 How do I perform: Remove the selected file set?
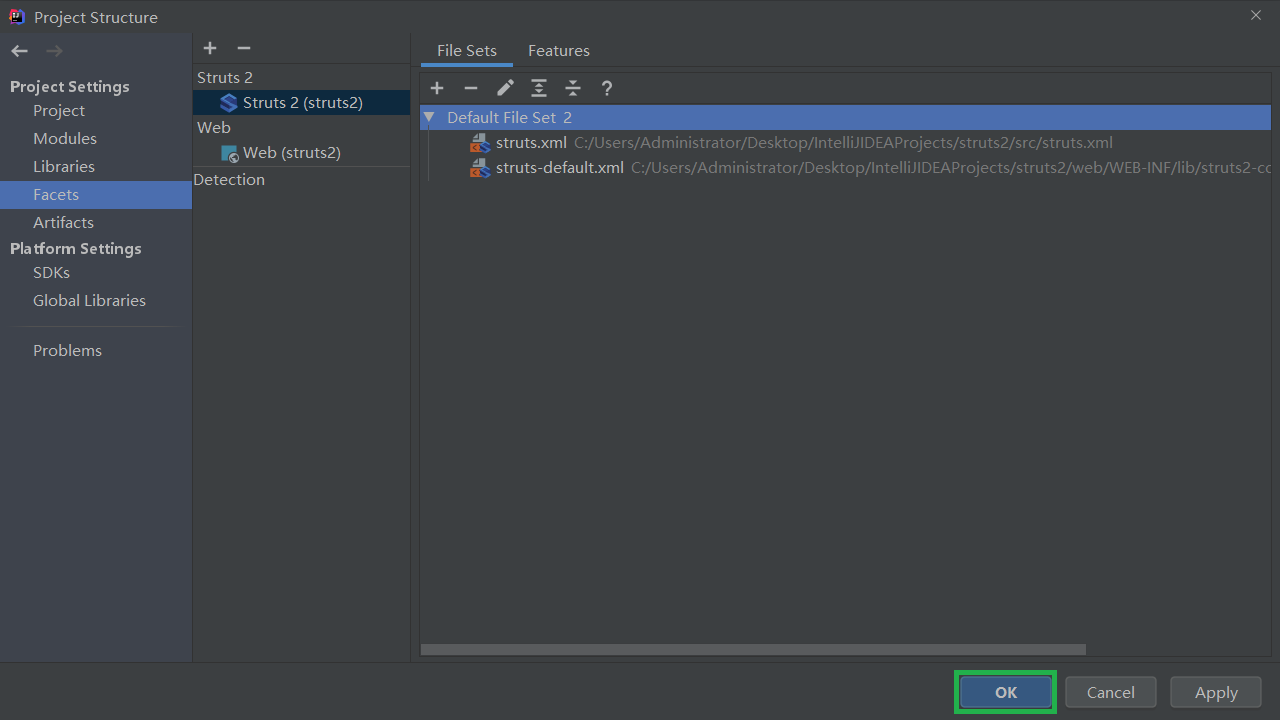click(471, 88)
